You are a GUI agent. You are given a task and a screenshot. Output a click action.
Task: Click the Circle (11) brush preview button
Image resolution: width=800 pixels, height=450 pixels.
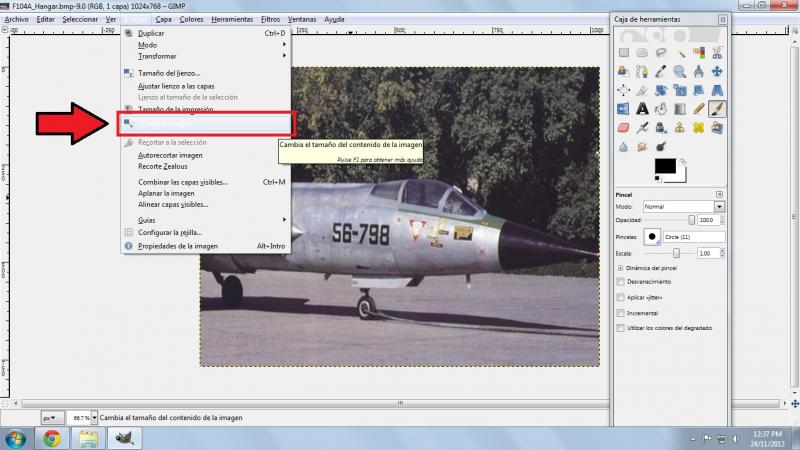tap(652, 237)
